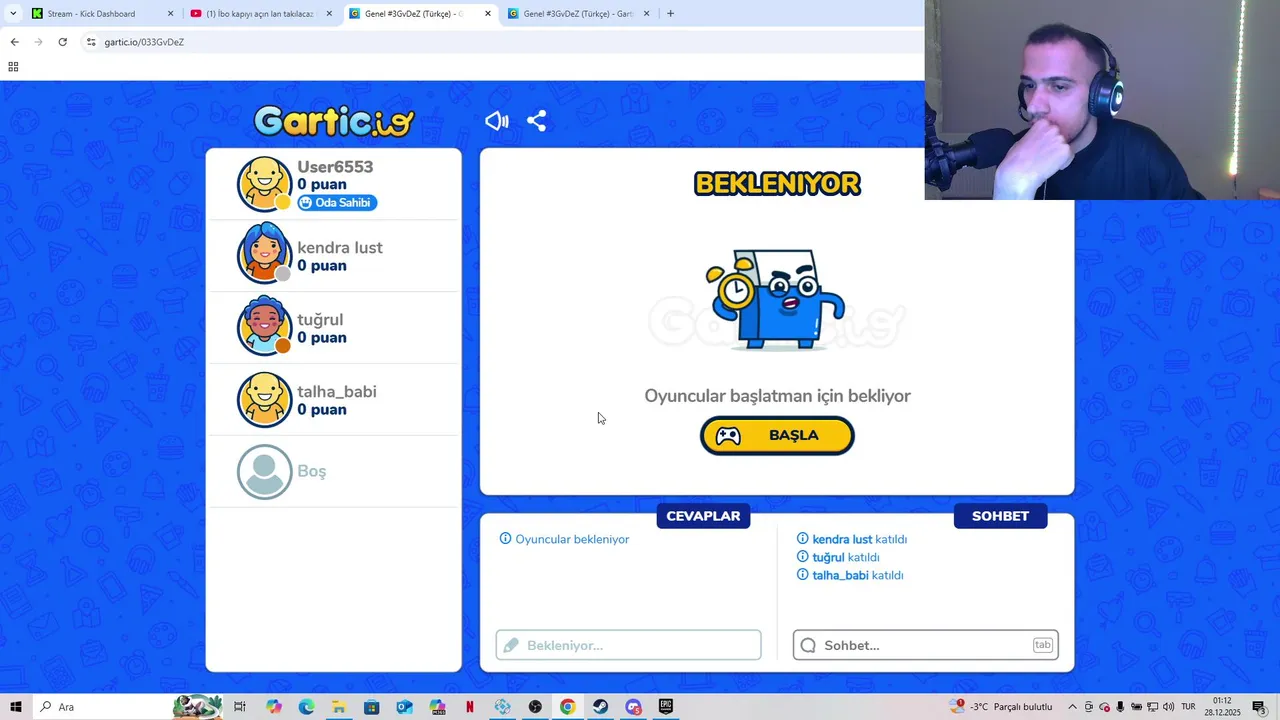Viewport: 1280px width, 720px height.
Task: Open the taskbar clock and date
Action: point(1222,707)
